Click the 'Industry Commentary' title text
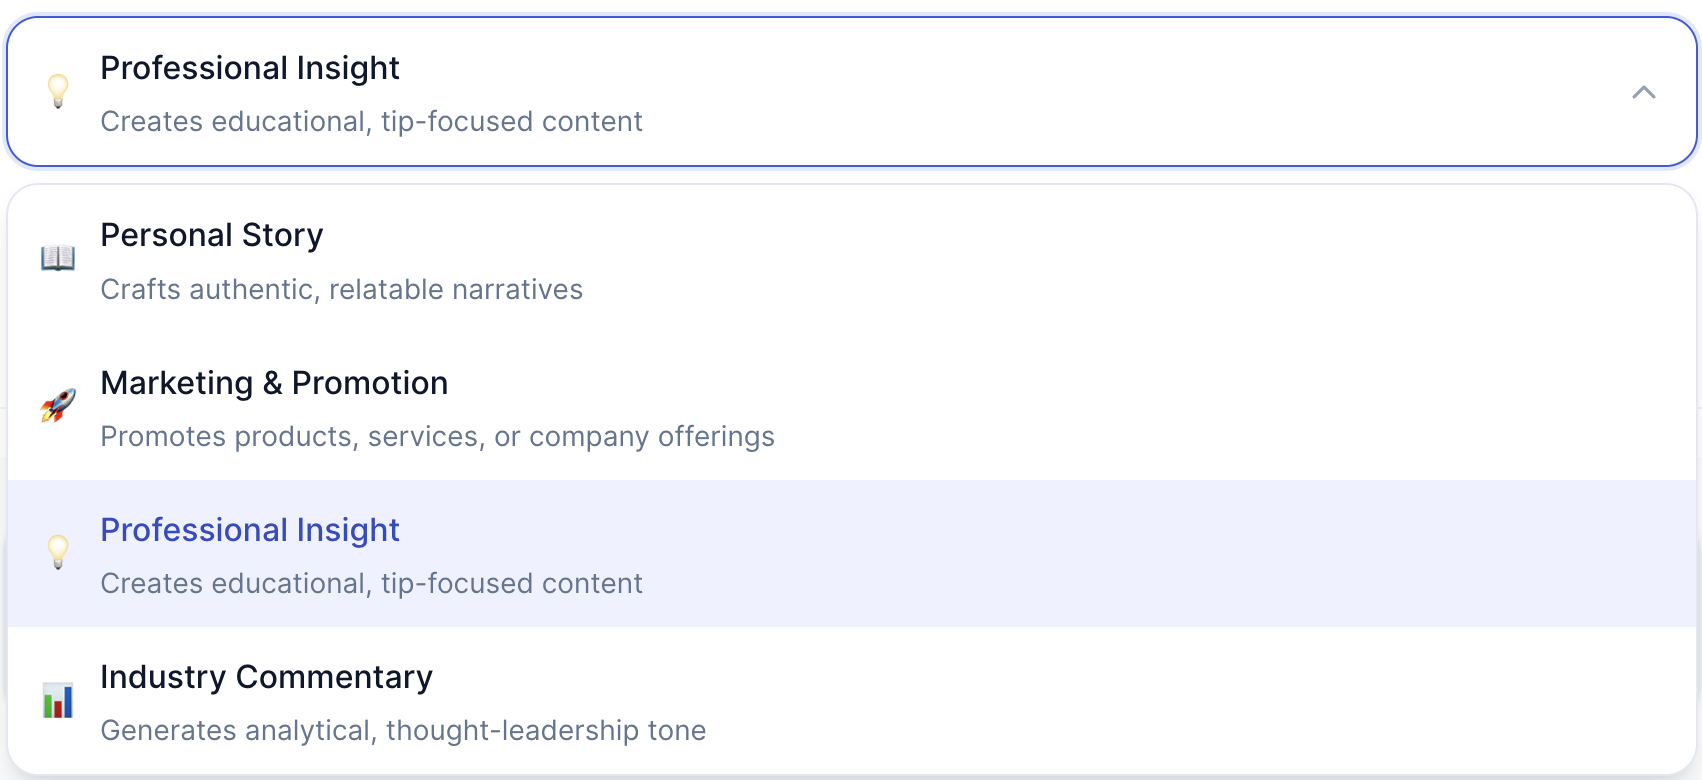The height and width of the screenshot is (780, 1702). [x=266, y=677]
